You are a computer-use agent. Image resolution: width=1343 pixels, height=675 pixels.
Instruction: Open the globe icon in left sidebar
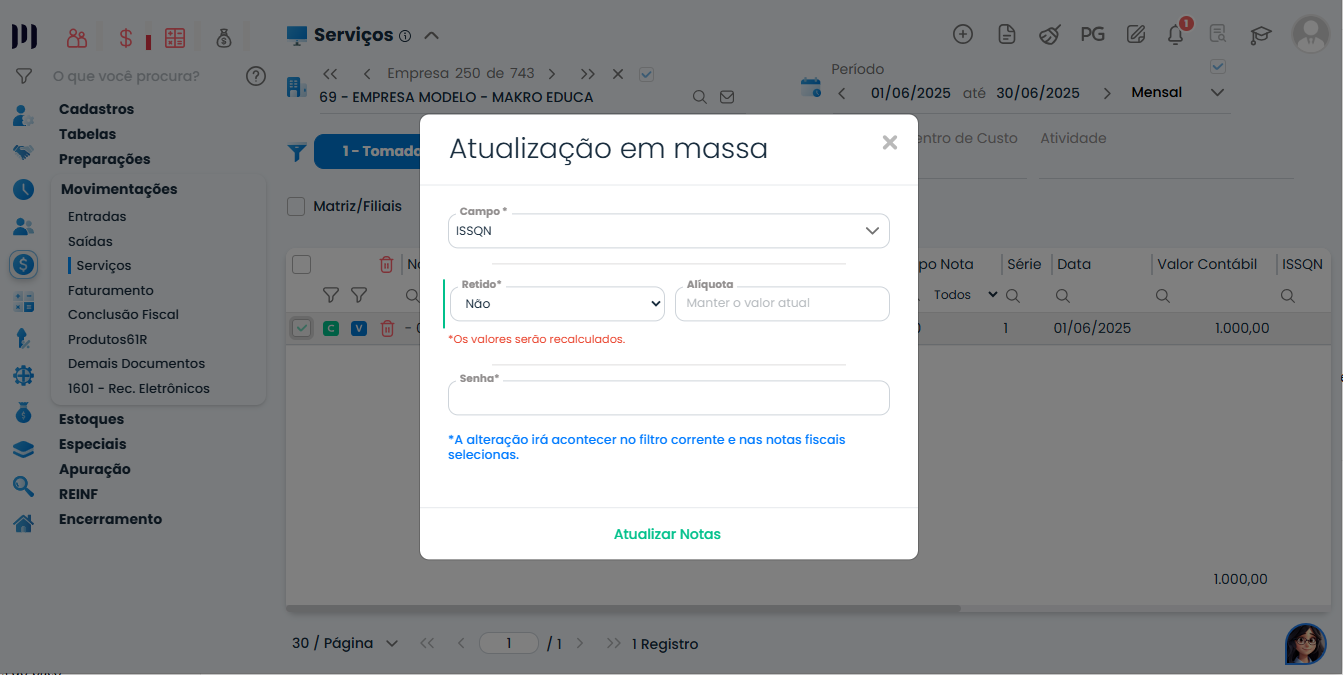pos(24,376)
